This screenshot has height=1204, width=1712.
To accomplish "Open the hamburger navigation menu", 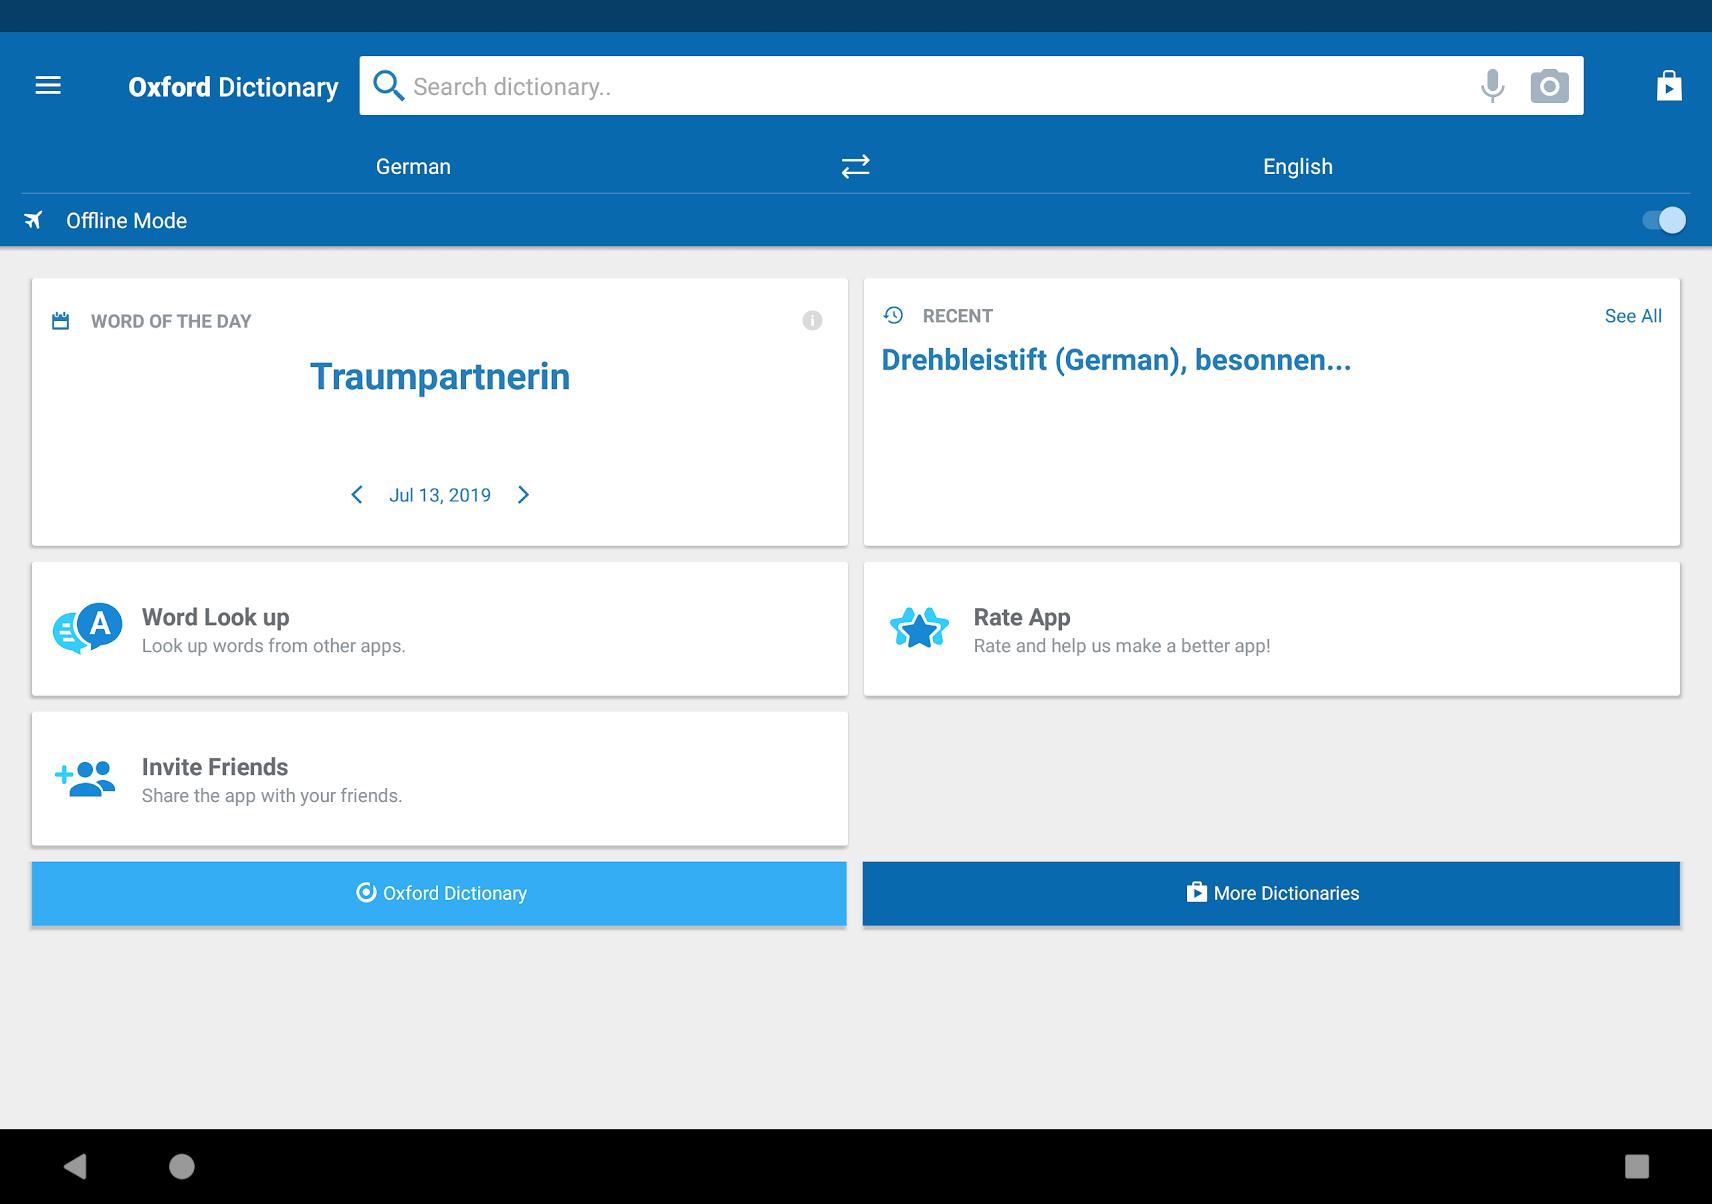I will (48, 86).
